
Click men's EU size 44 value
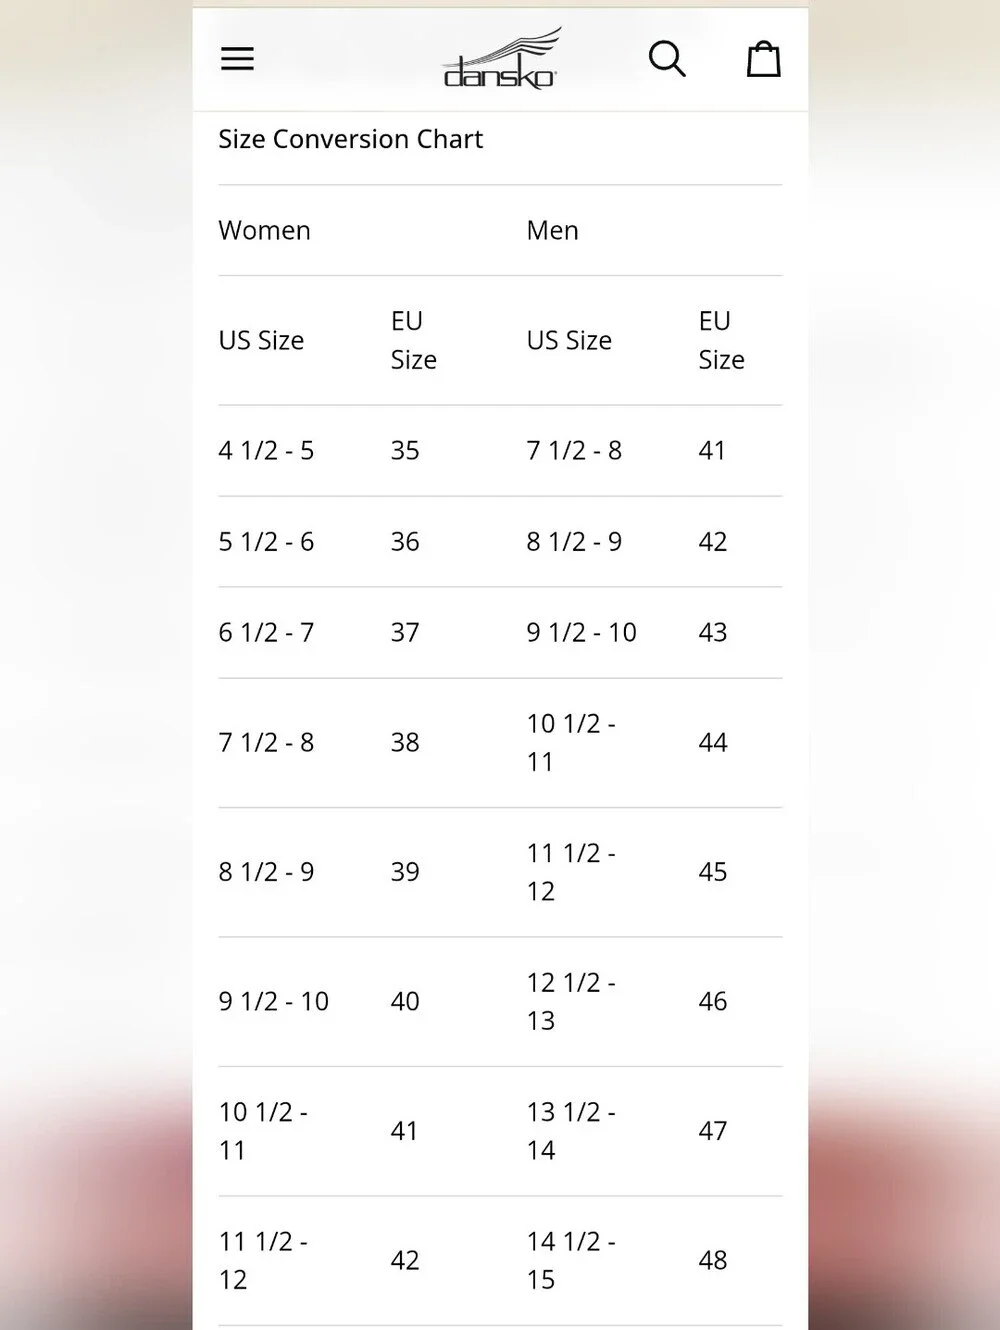tap(713, 743)
